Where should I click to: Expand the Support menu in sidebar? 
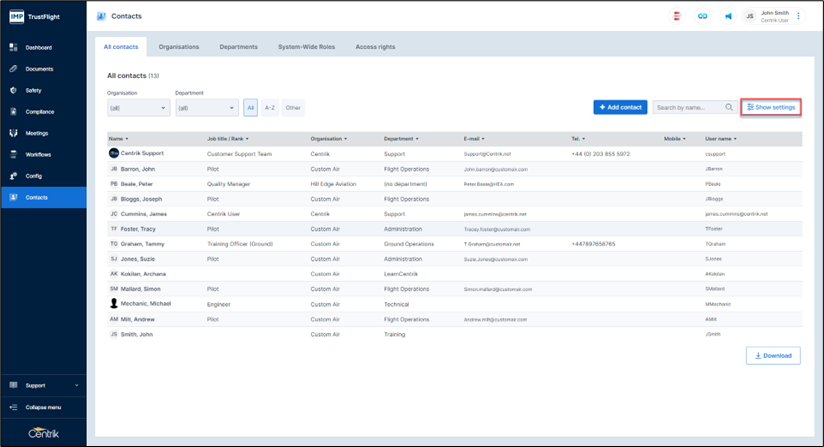43,385
